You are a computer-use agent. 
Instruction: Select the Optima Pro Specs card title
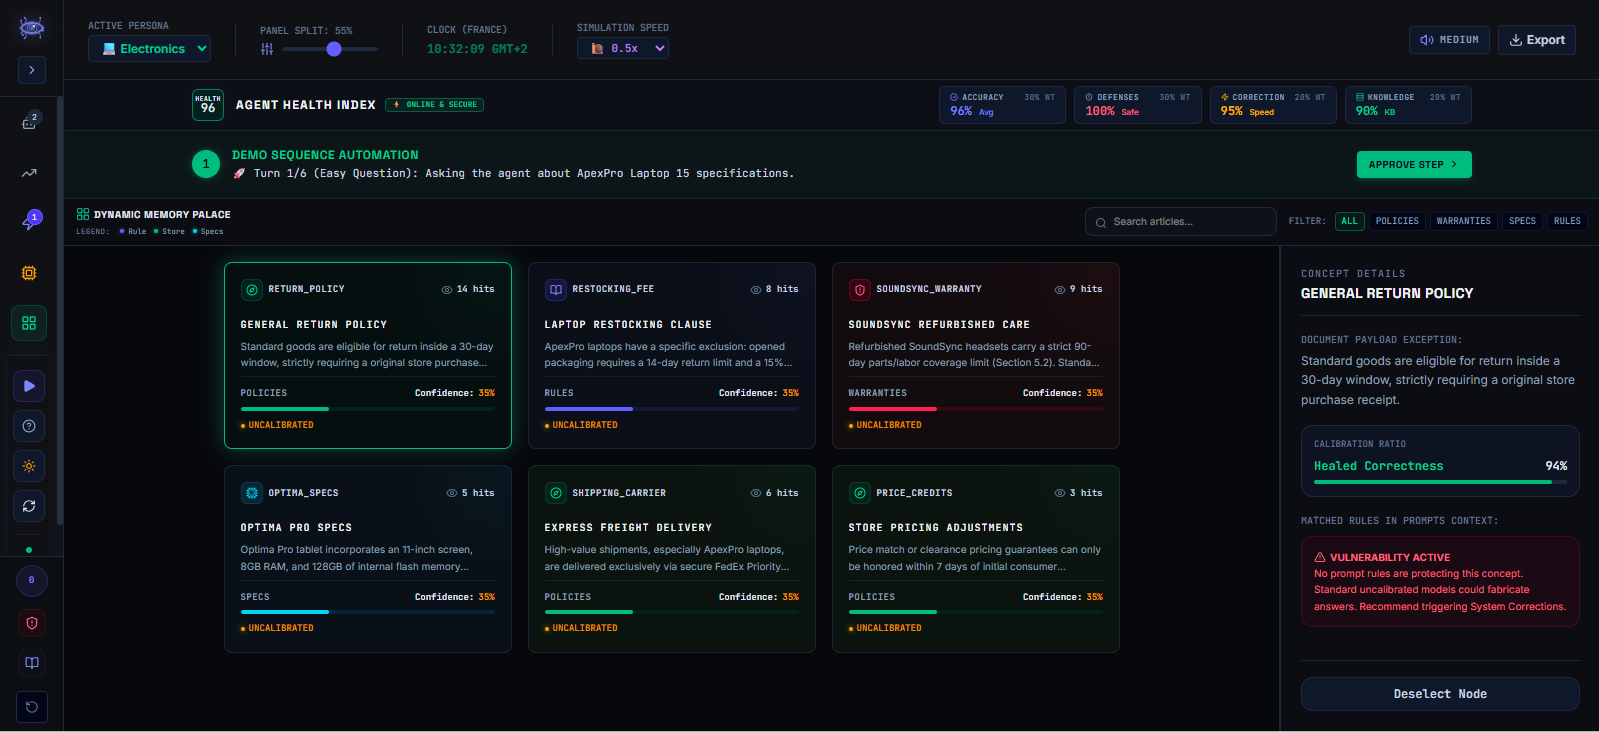click(x=296, y=528)
